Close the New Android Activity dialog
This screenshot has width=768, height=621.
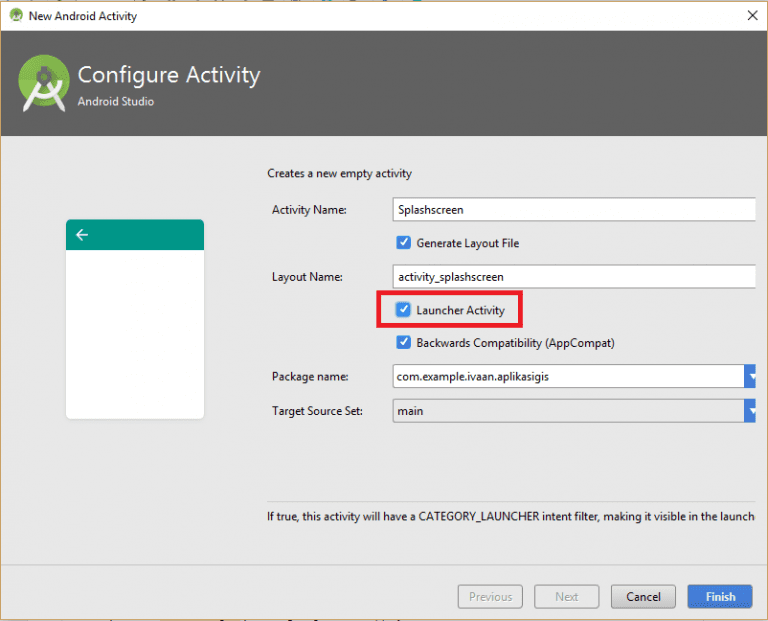pos(751,16)
